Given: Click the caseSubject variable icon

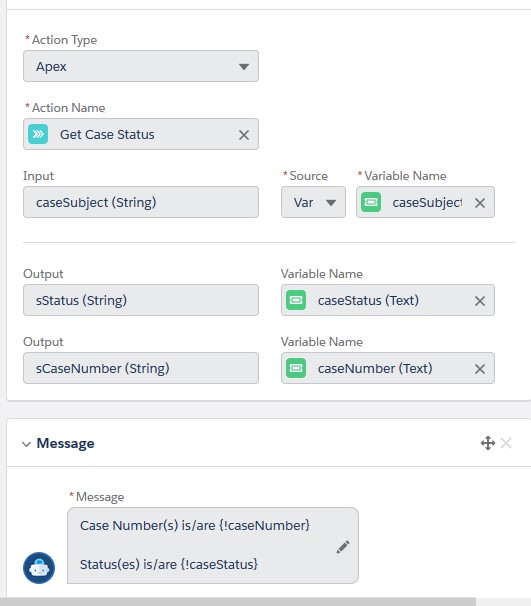Looking at the screenshot, I should pos(371,202).
